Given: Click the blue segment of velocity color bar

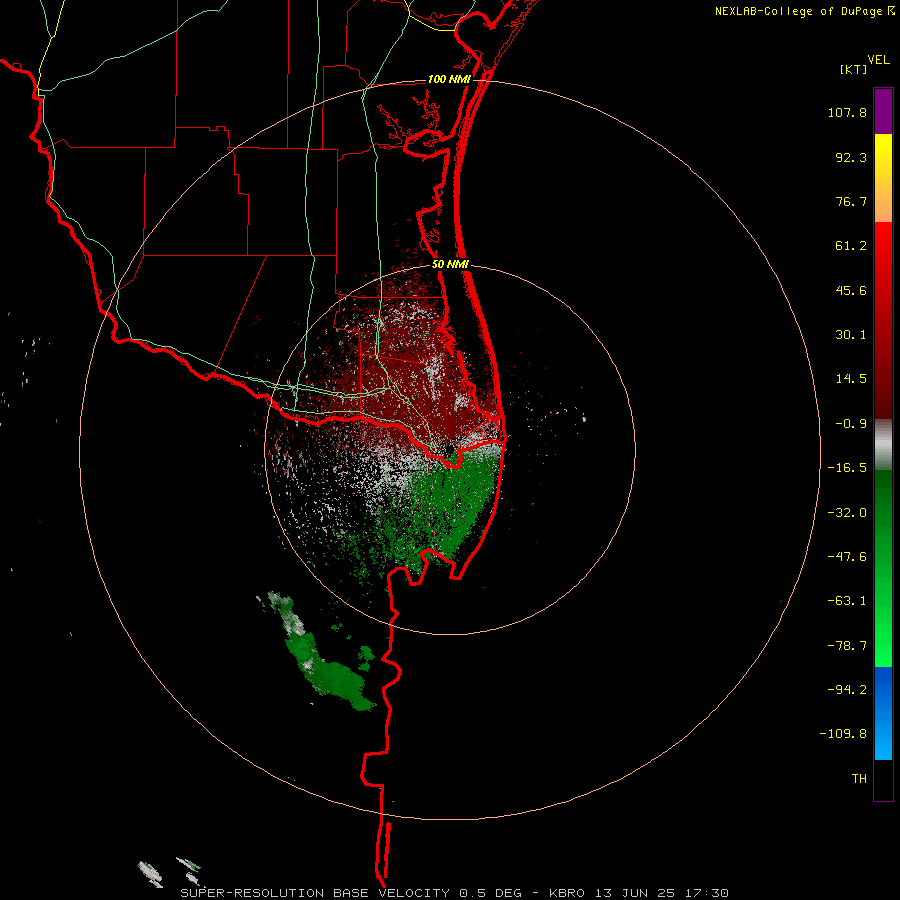Looking at the screenshot, I should [883, 713].
